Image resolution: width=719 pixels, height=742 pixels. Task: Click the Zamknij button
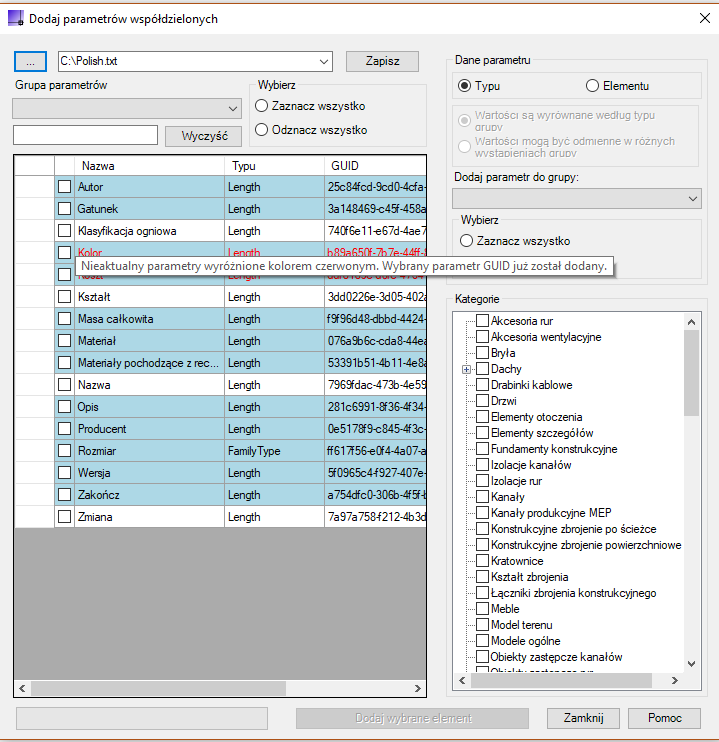click(x=583, y=718)
